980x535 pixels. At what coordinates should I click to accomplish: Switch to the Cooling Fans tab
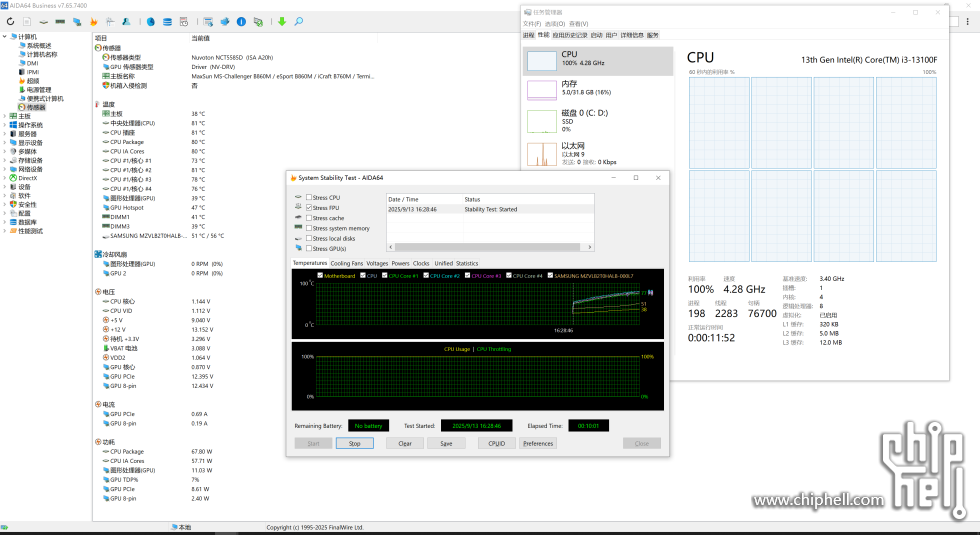[346, 263]
